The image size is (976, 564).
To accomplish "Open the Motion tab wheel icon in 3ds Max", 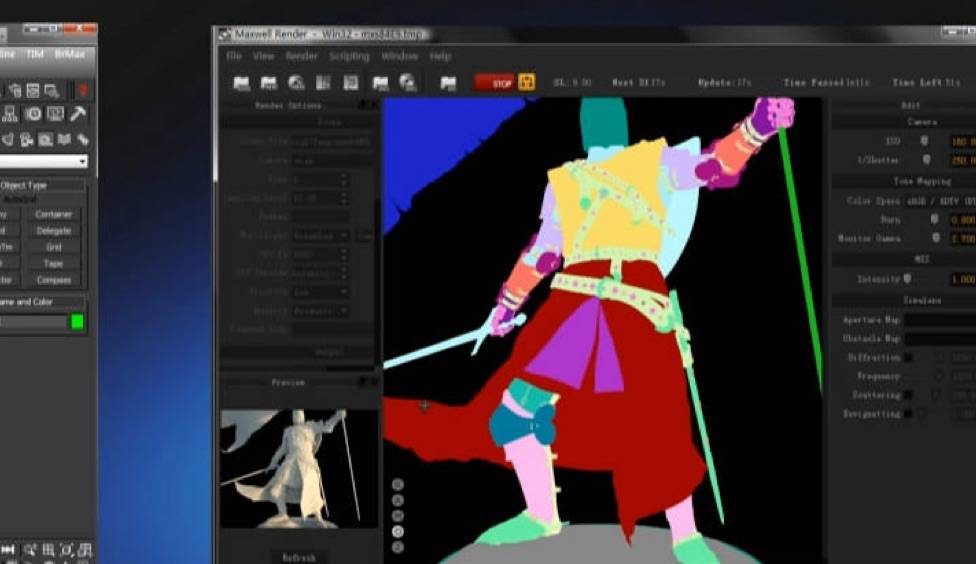I will coord(33,114).
